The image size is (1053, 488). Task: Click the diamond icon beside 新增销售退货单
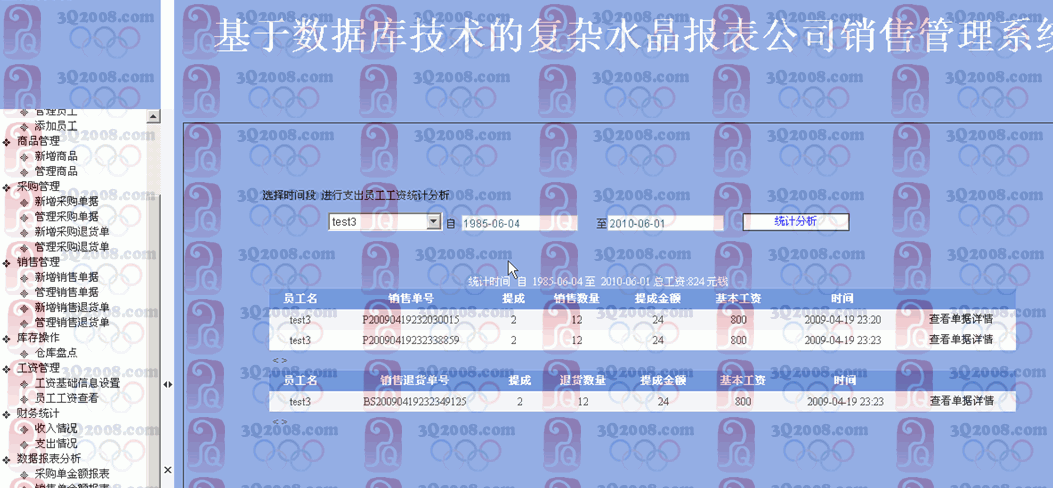tap(25, 308)
